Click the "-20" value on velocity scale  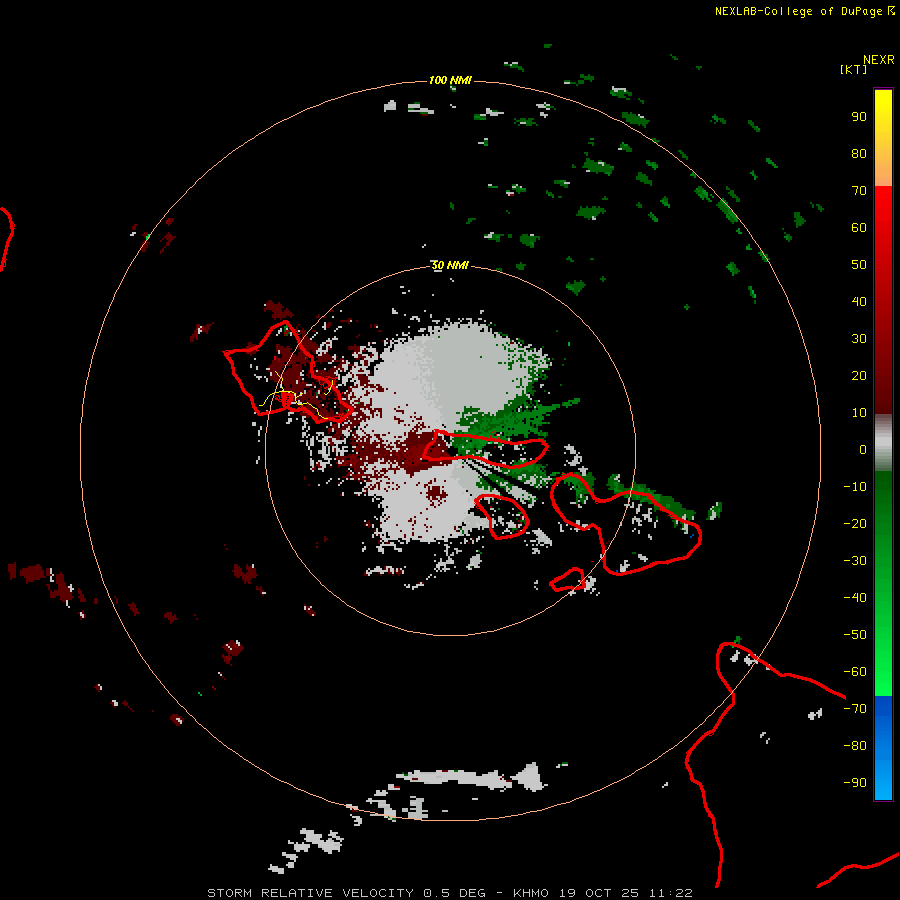pyautogui.click(x=855, y=523)
